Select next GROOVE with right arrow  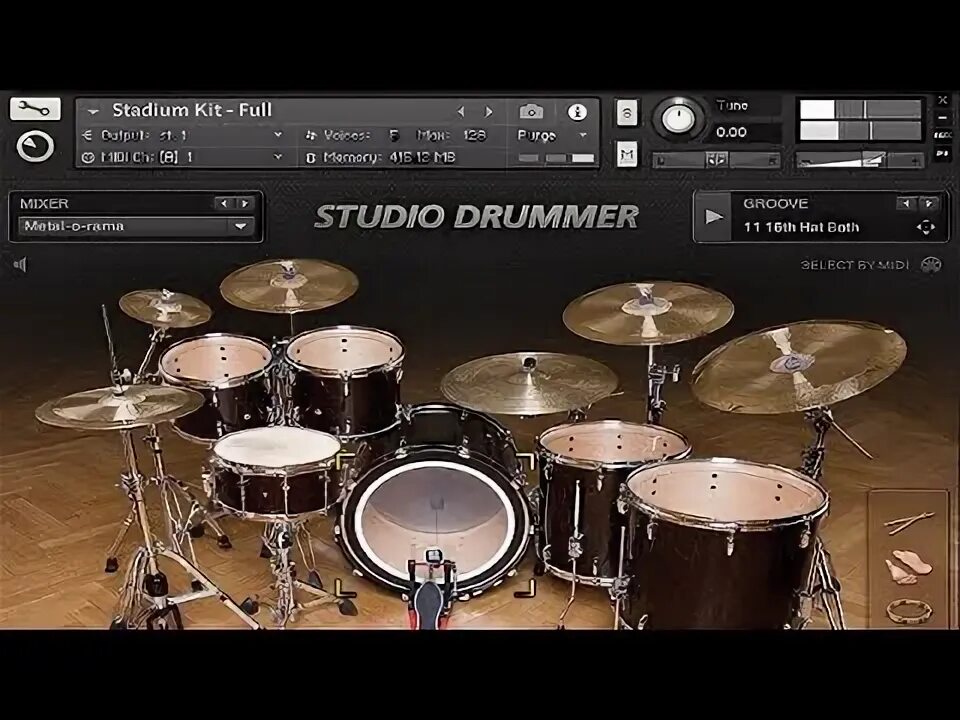(x=928, y=203)
